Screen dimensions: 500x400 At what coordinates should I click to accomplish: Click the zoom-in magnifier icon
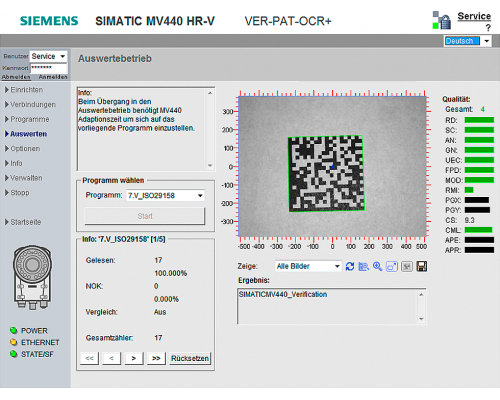tap(377, 266)
